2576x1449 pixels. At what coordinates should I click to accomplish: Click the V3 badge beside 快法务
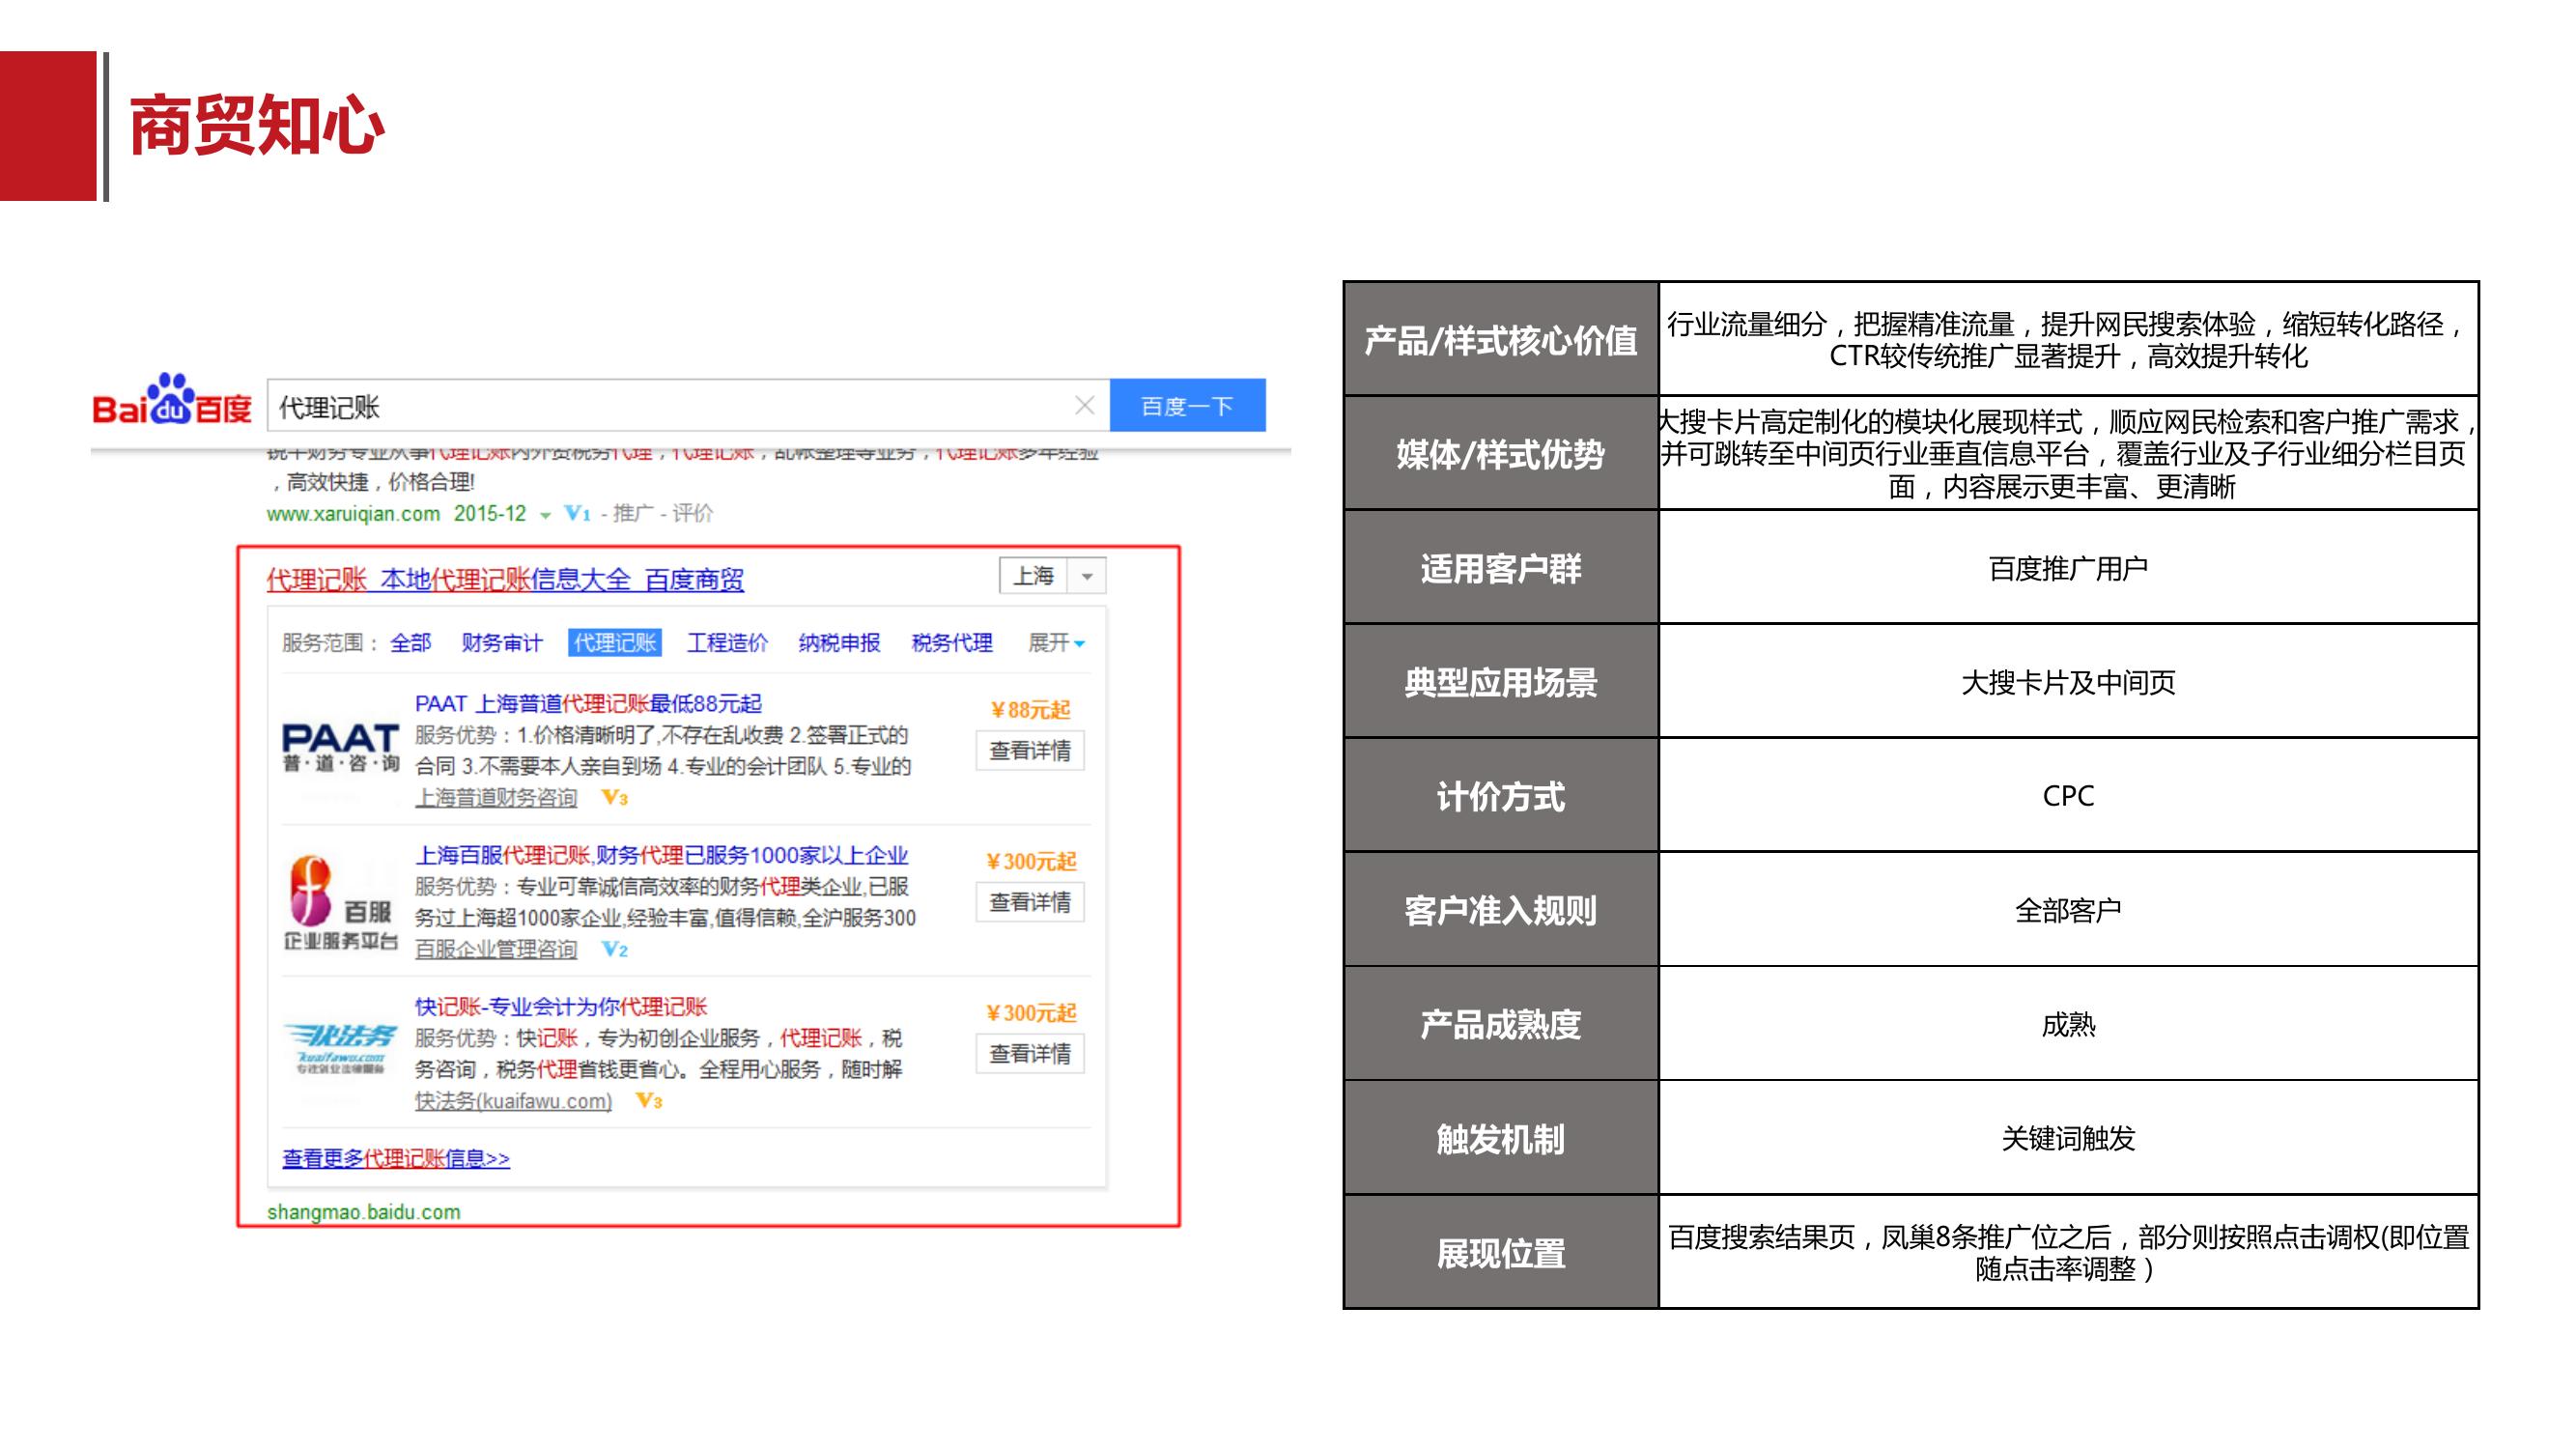point(649,1101)
